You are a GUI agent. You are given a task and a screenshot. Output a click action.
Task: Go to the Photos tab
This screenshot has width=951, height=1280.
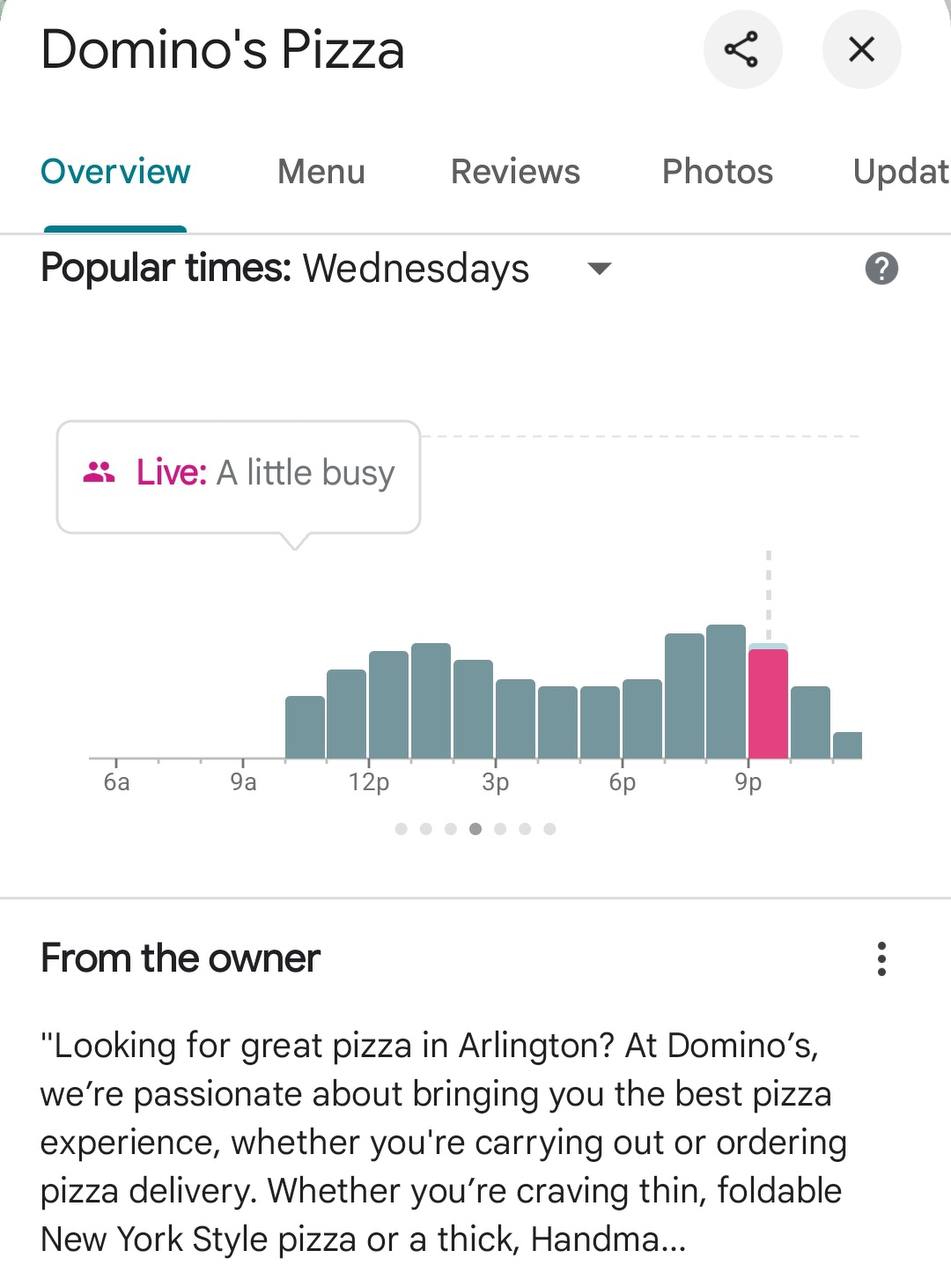717,172
